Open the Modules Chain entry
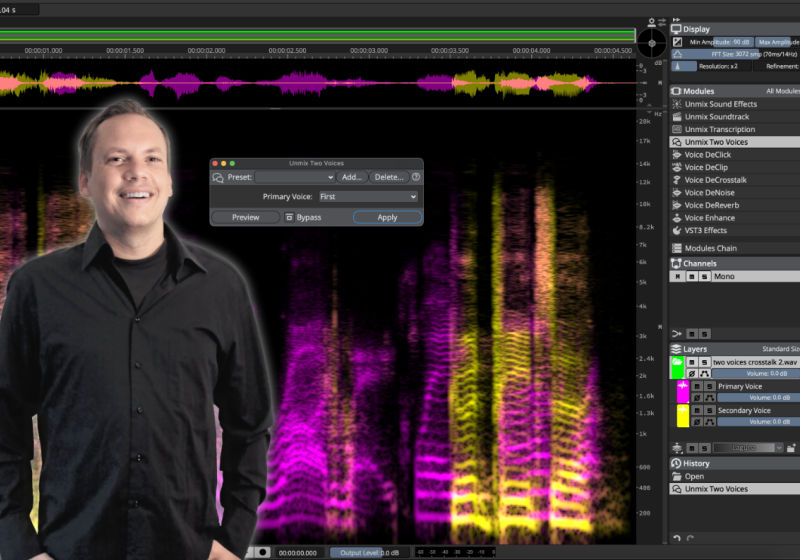 tap(735, 248)
